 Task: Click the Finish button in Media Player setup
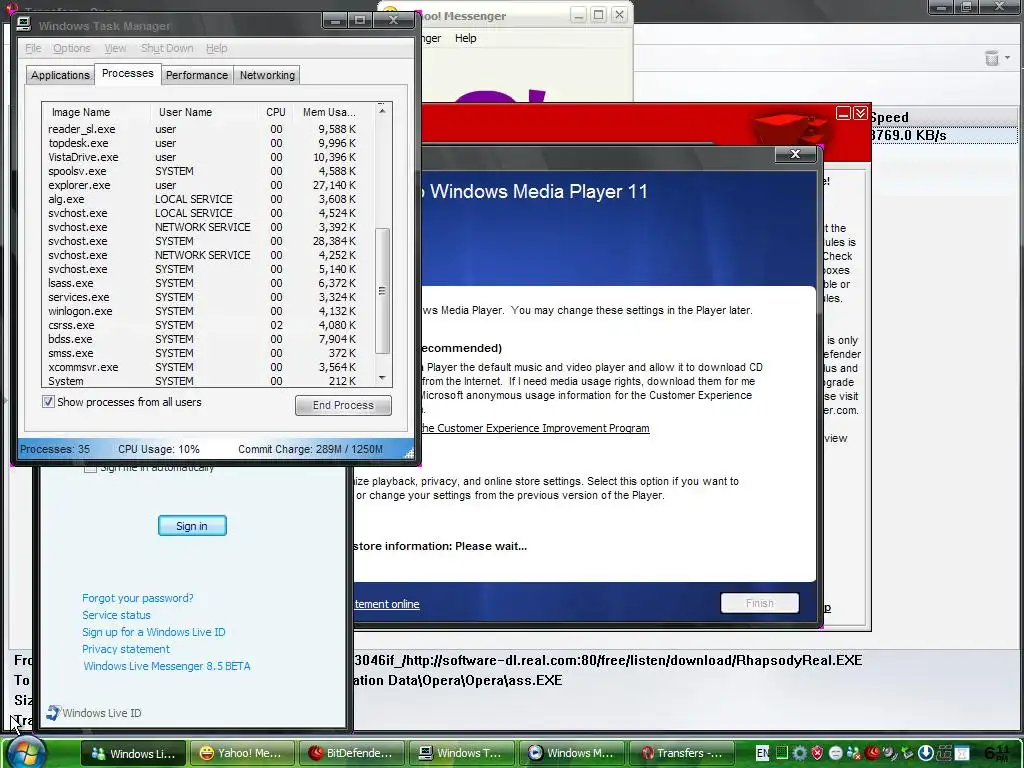760,603
